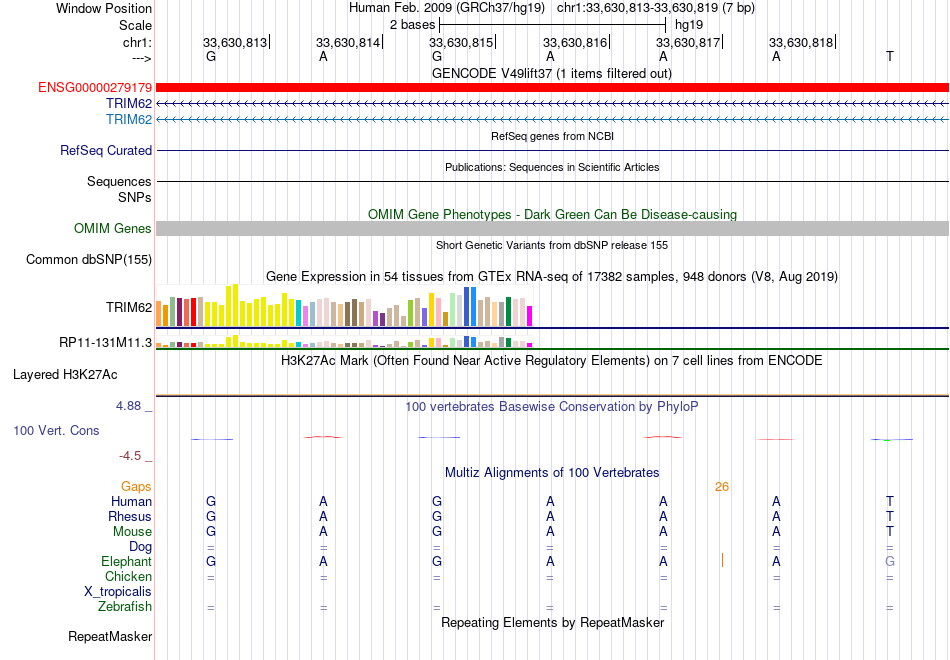Open OMIM Genes track label

[x=113, y=228]
